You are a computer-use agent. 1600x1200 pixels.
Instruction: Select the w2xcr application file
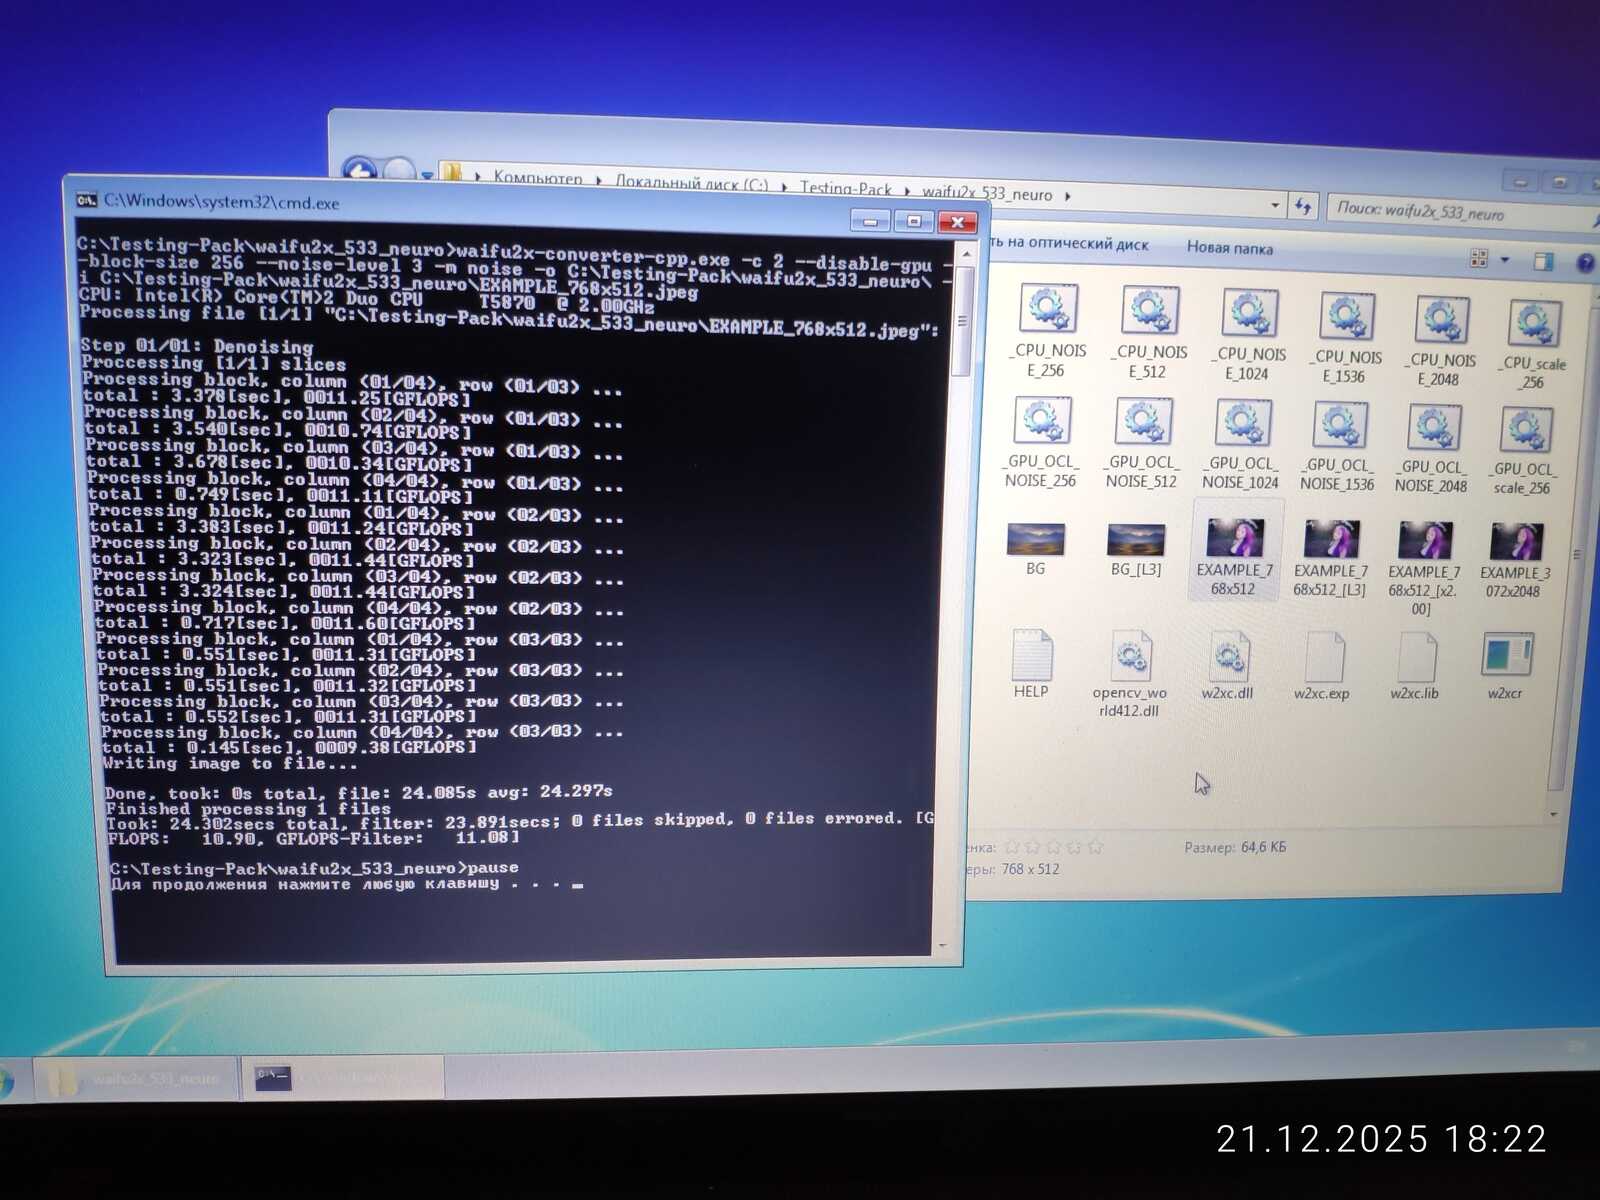point(1507,668)
